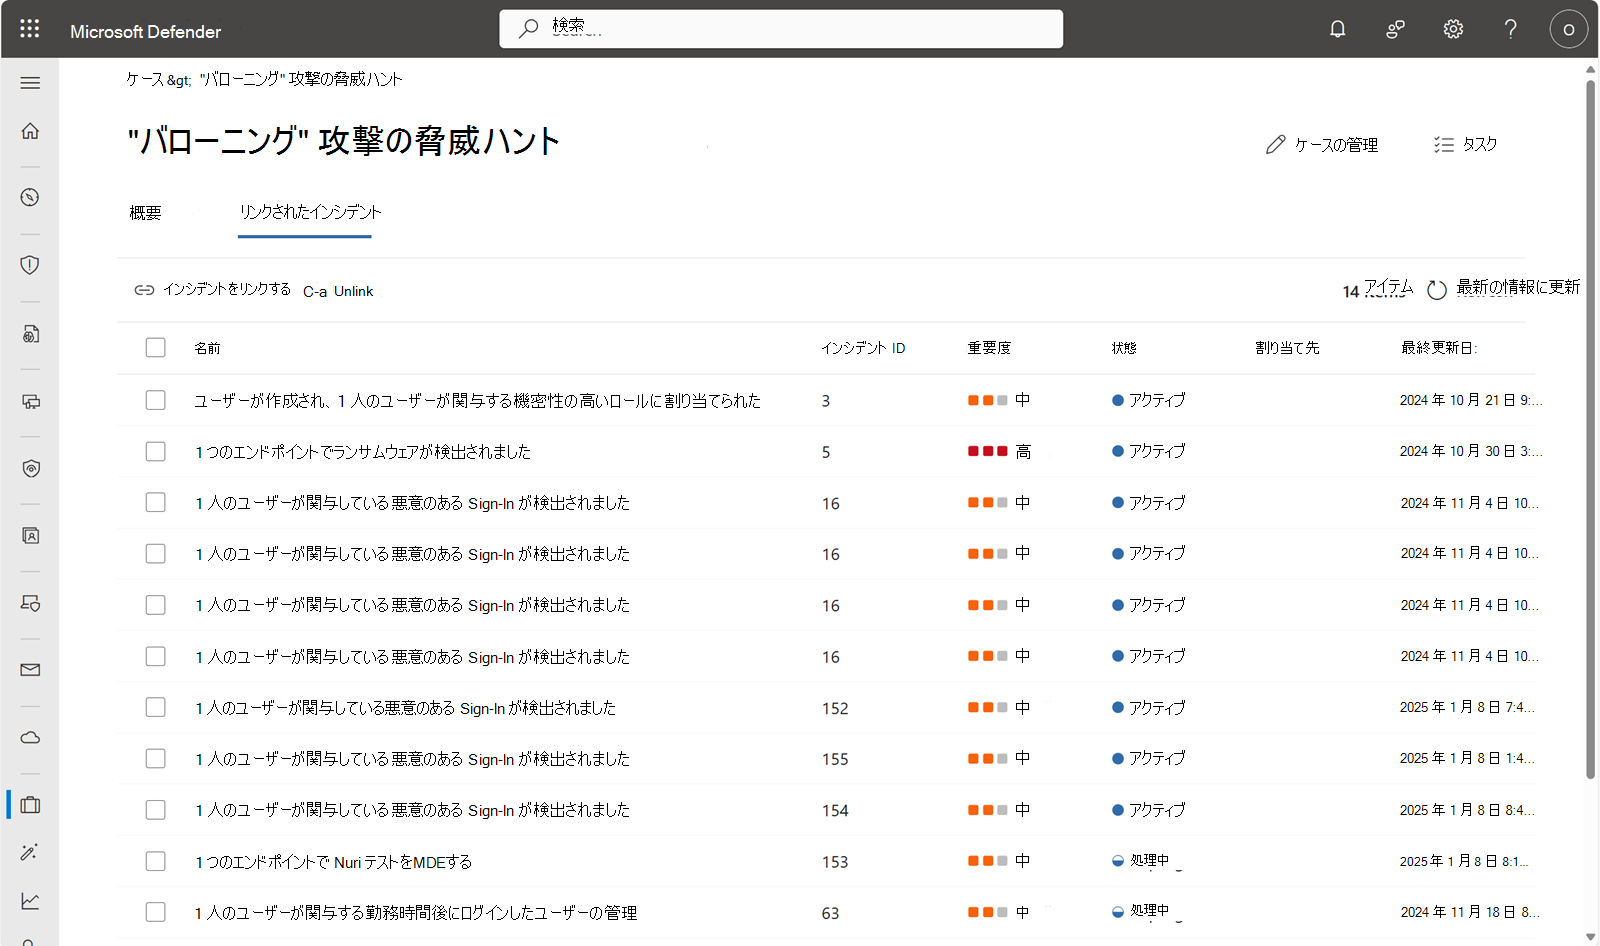Select the briefcase cases icon in sidebar

click(x=30, y=804)
